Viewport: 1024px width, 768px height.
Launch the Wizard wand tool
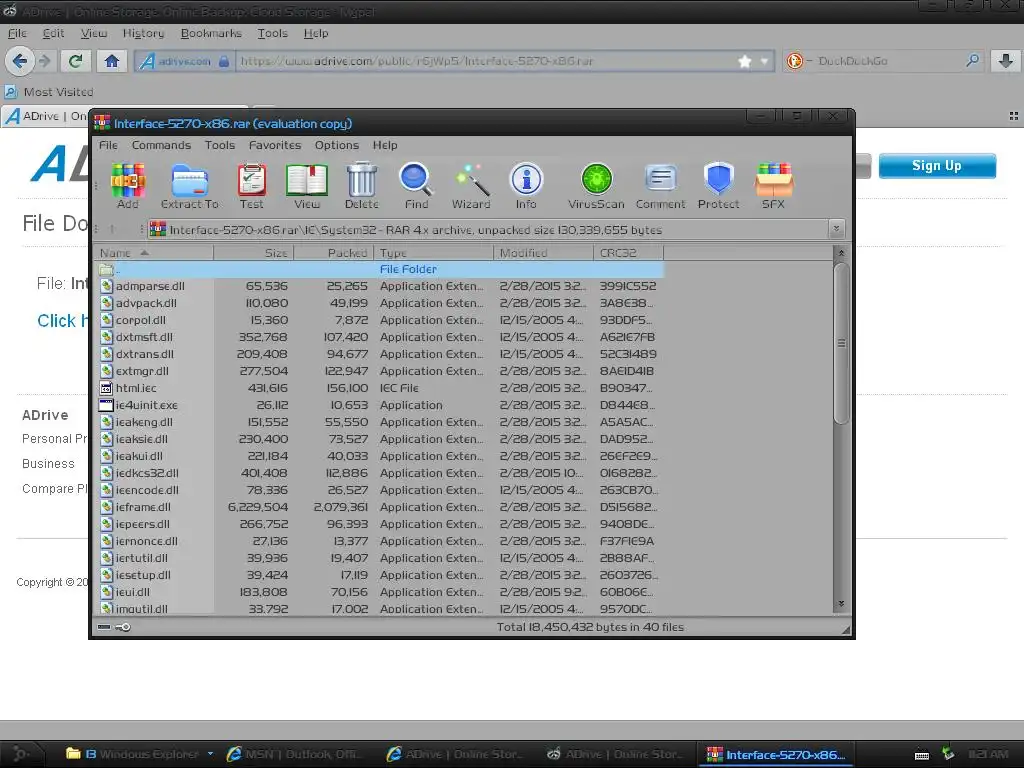tap(471, 185)
